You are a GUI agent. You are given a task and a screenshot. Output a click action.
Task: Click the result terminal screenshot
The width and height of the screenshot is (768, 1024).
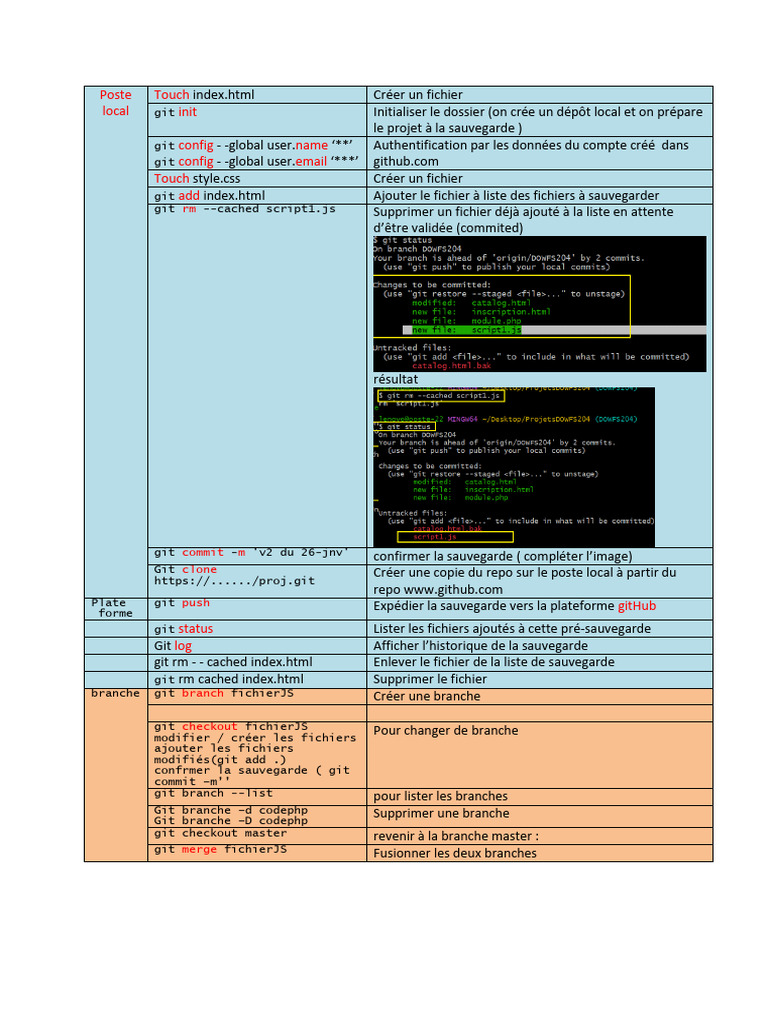514,467
